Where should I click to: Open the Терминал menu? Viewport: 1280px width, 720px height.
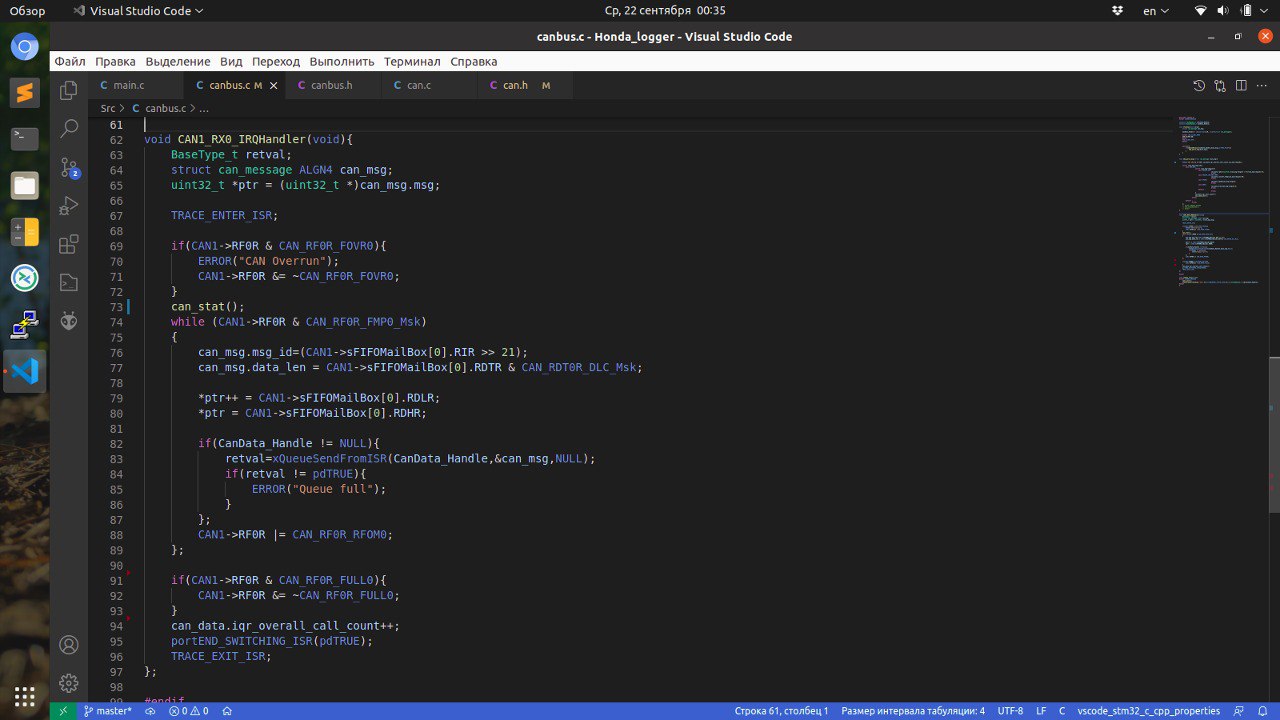click(x=412, y=61)
